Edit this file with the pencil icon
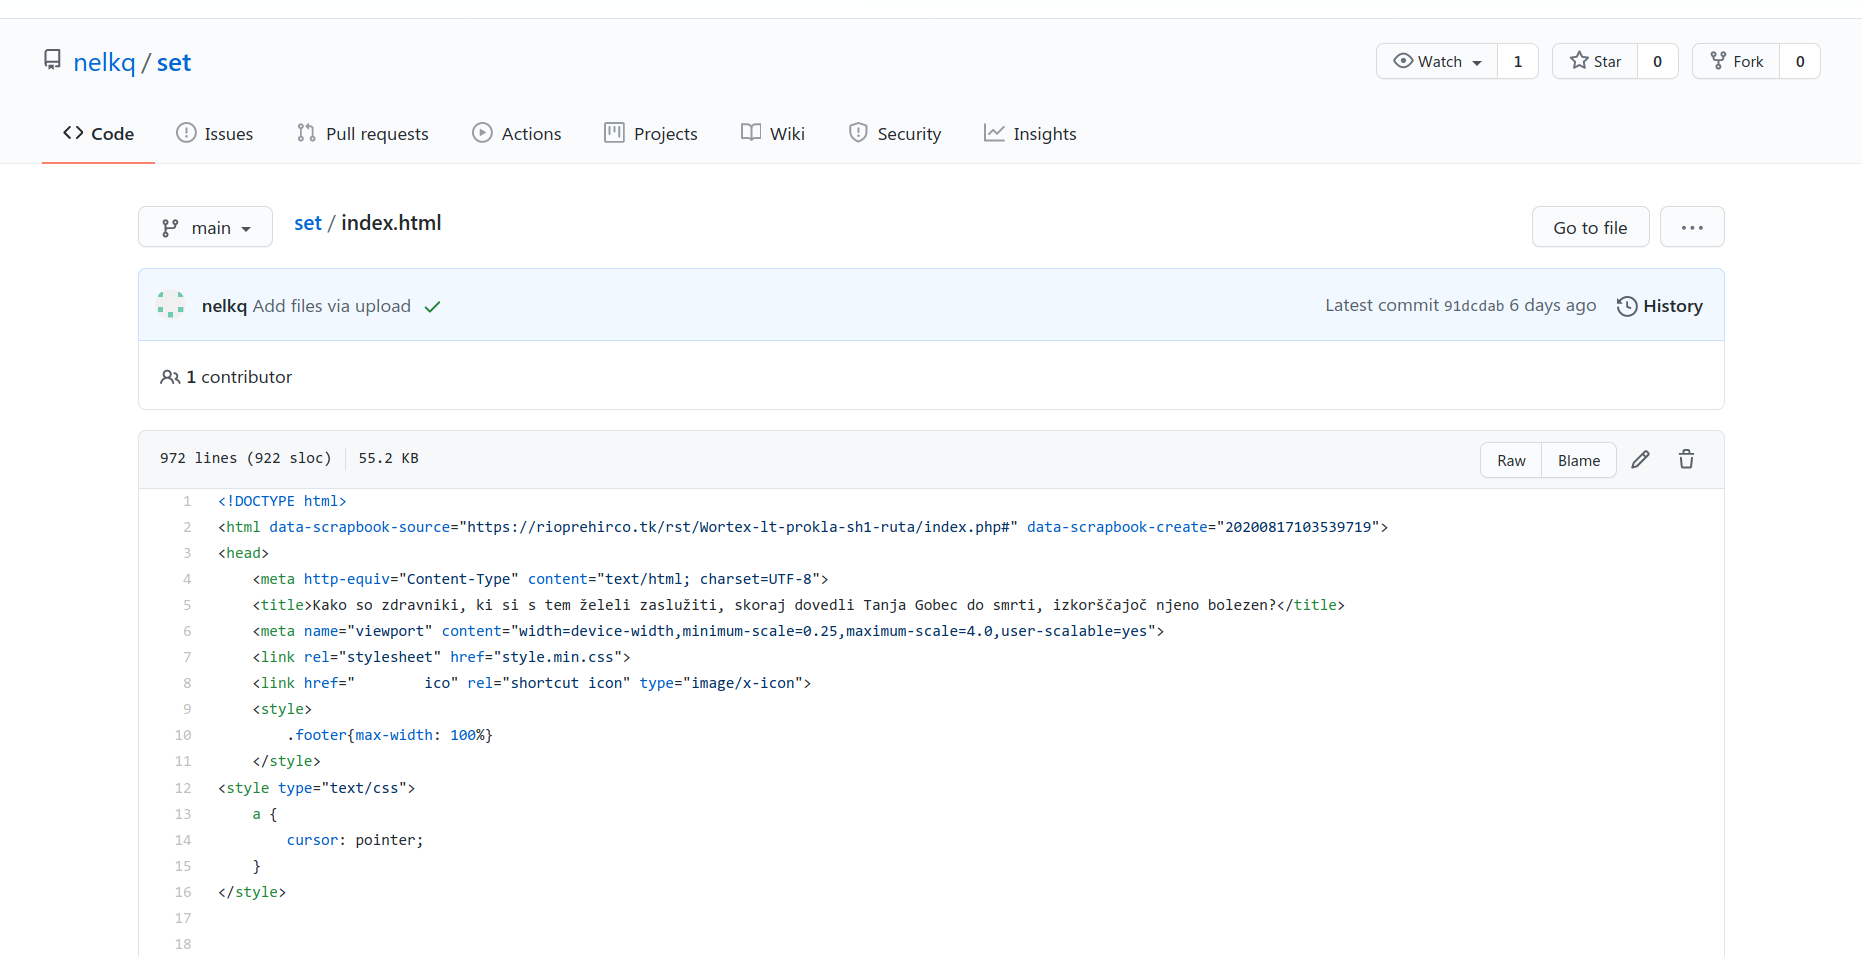The image size is (1862, 957). tap(1640, 460)
